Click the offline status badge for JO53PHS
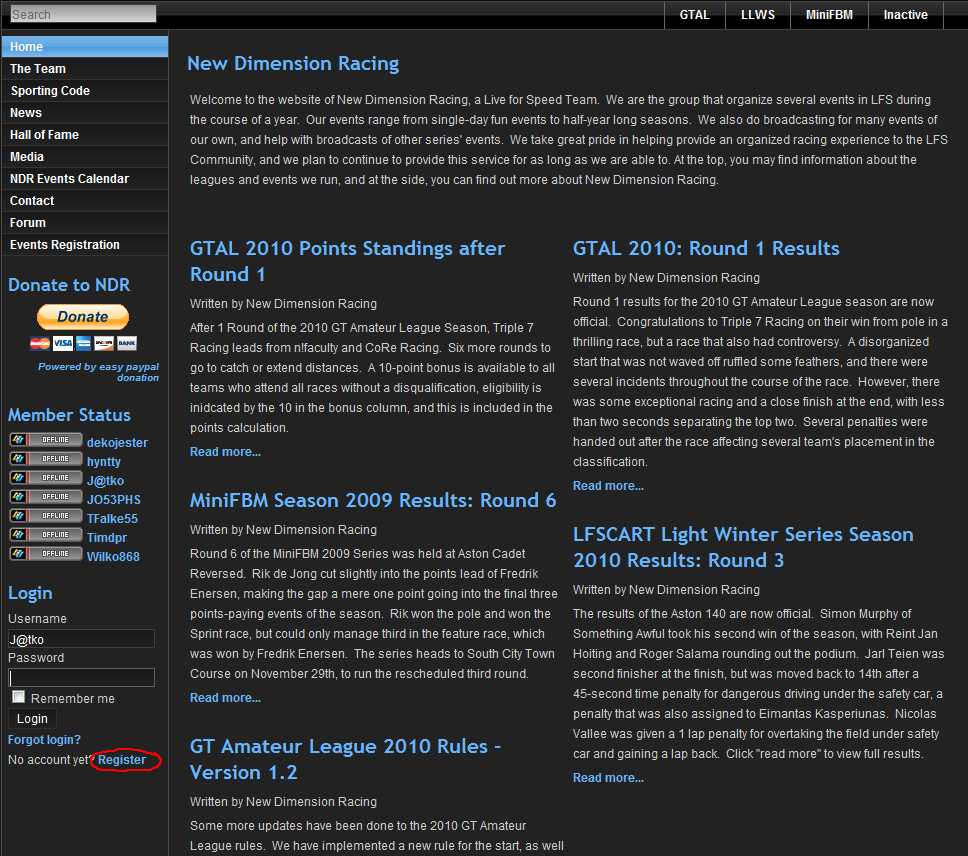The height and width of the screenshot is (856, 968). coord(46,497)
